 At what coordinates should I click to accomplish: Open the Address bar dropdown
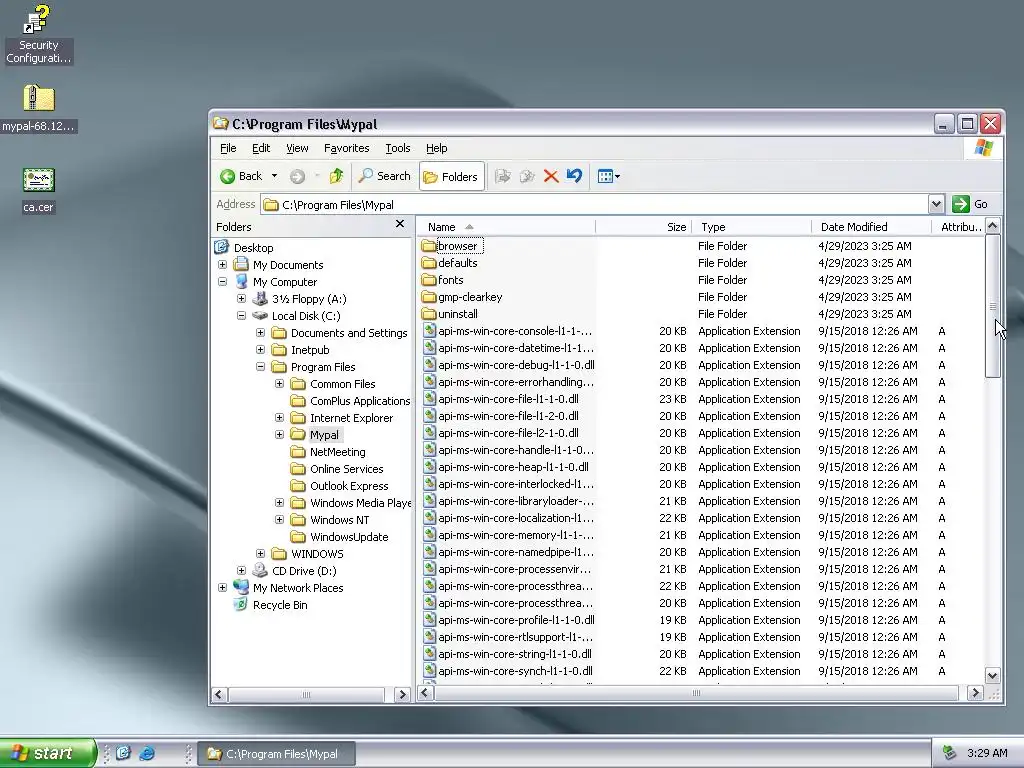[936, 204]
